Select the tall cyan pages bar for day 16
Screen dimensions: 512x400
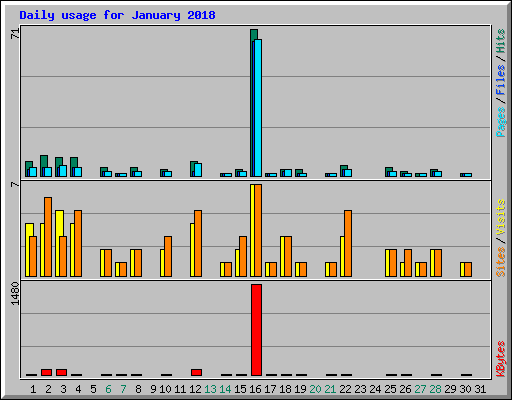[258, 108]
